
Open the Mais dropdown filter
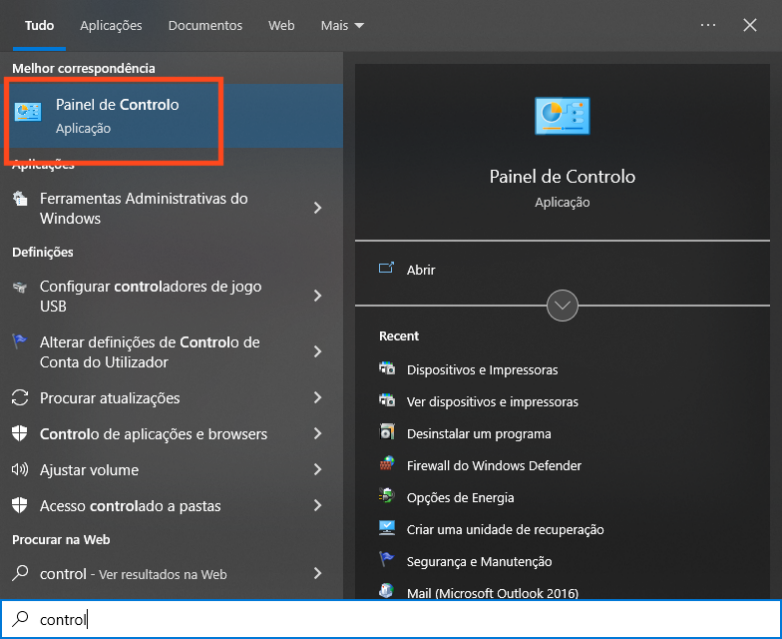(x=342, y=25)
